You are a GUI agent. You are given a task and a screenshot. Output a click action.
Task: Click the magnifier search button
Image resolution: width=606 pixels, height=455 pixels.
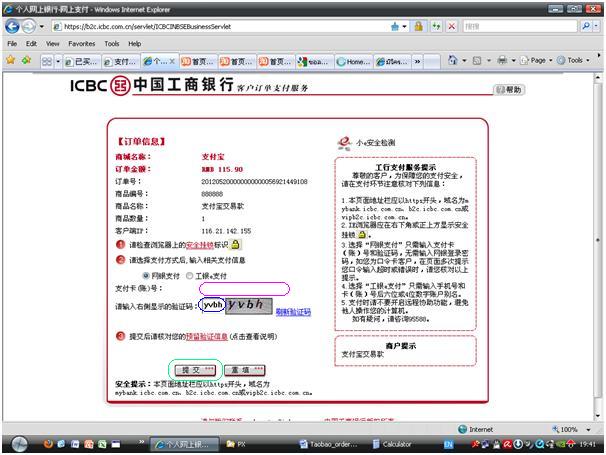pos(586,26)
